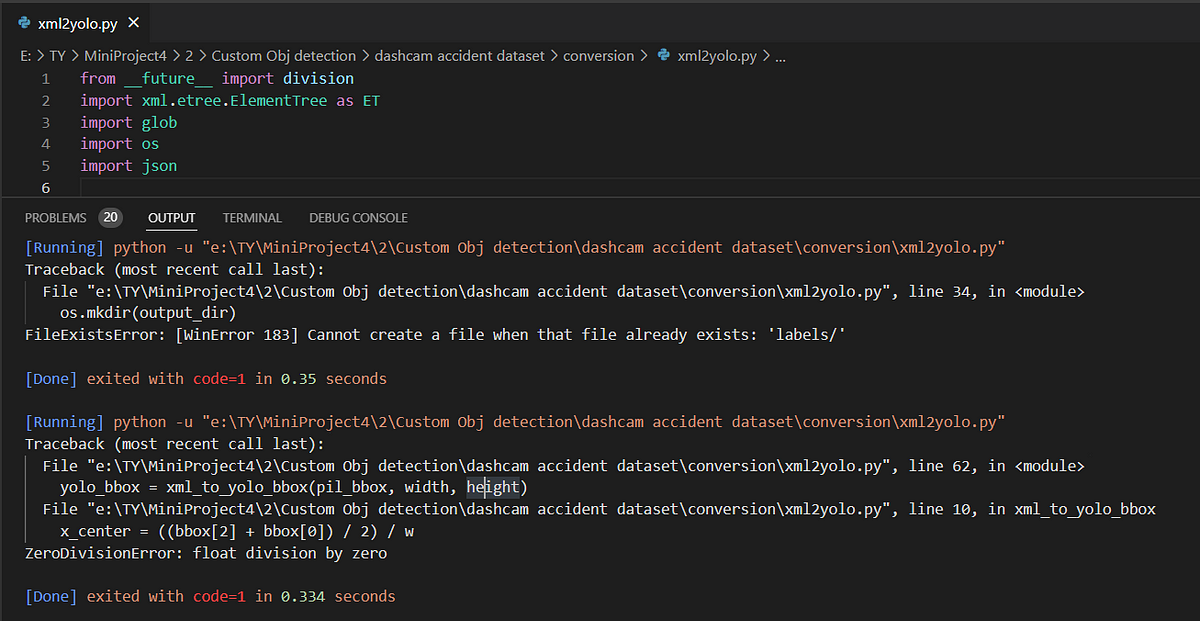Image resolution: width=1200 pixels, height=621 pixels.
Task: Click the E: breadcrumb segment
Action: (x=26, y=56)
